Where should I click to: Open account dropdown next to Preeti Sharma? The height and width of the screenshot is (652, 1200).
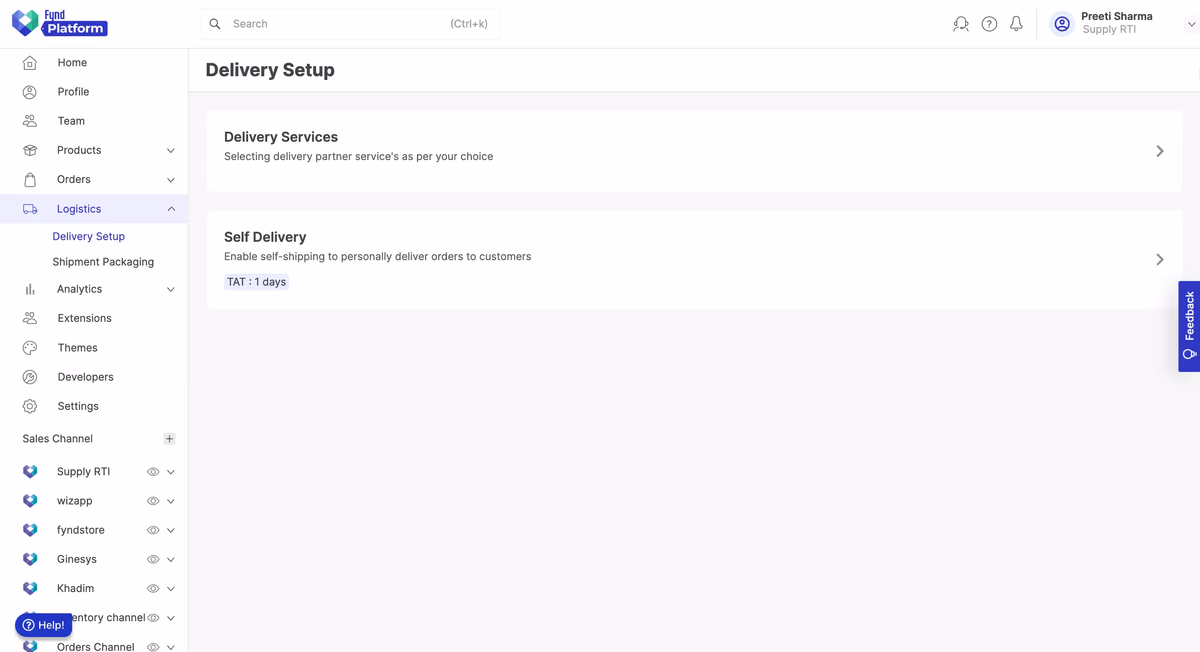1191,24
